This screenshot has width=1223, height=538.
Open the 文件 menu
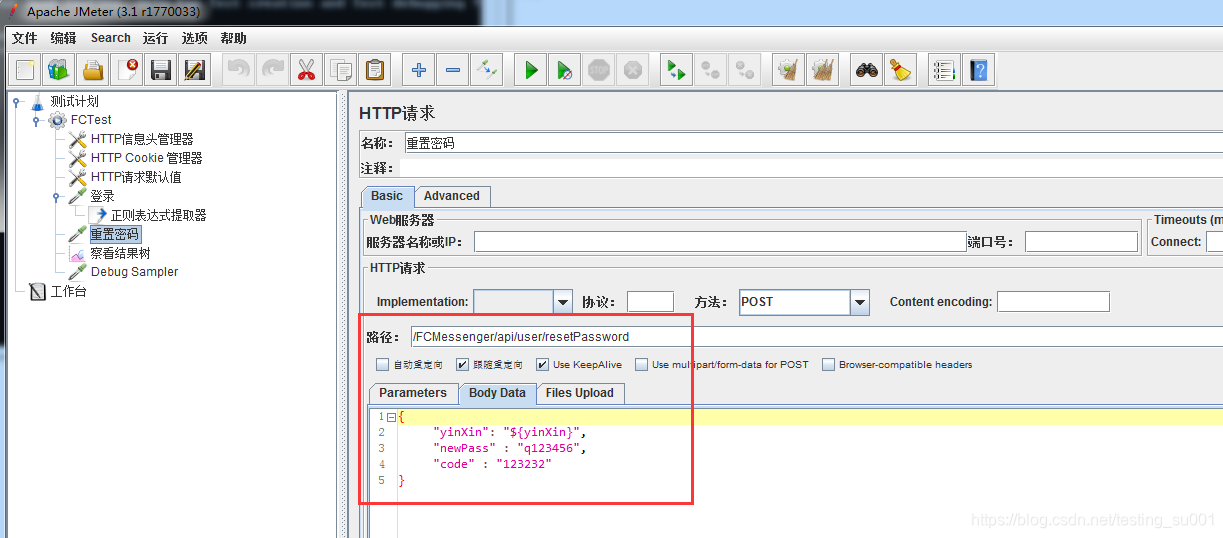click(x=24, y=38)
